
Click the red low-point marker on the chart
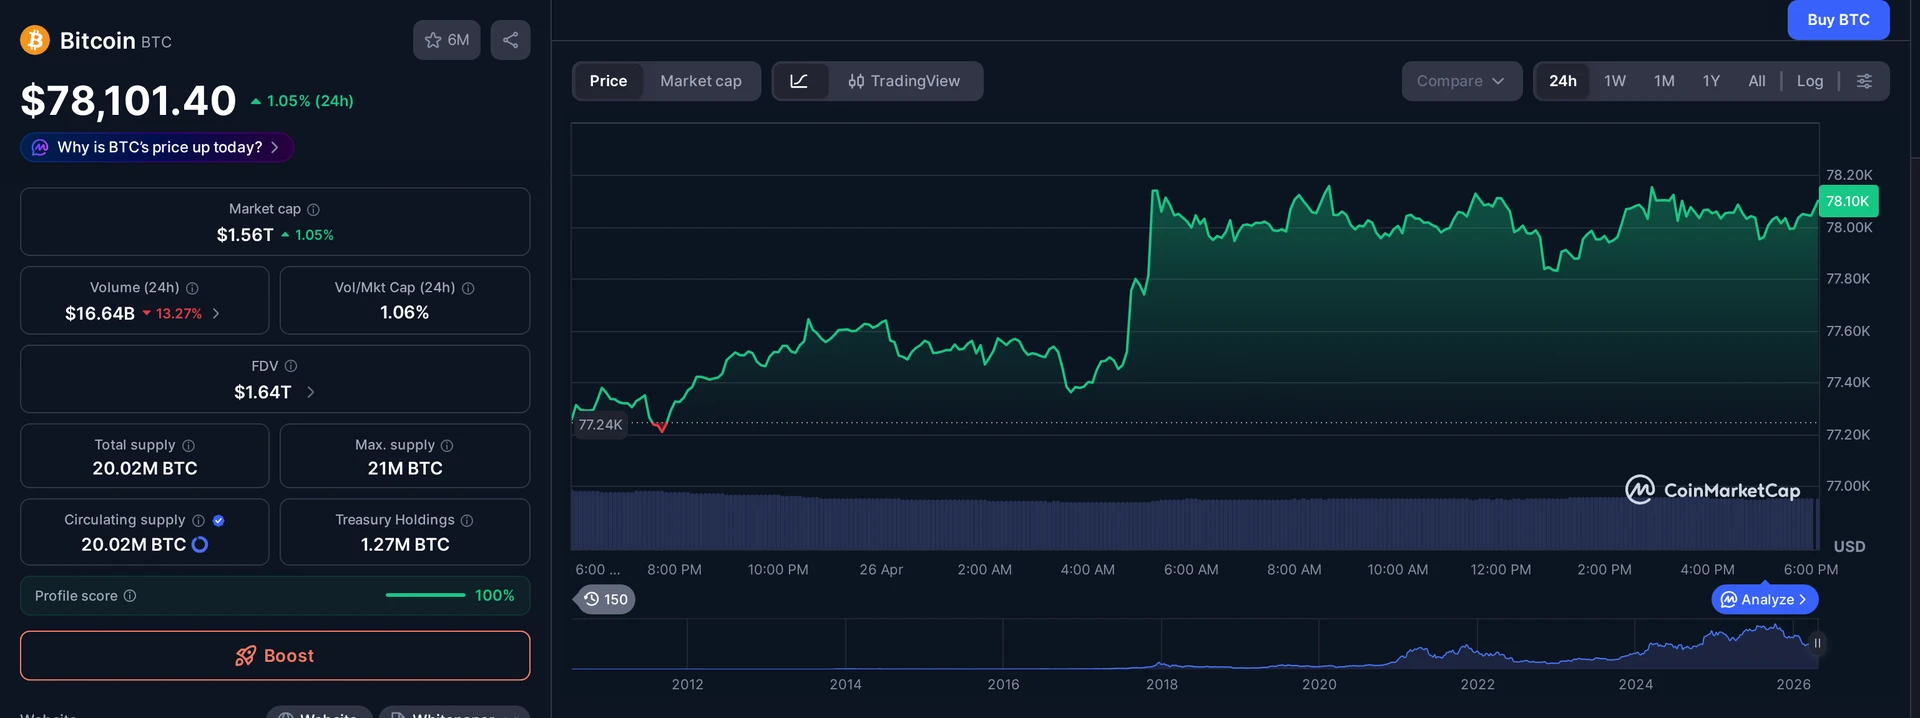(x=661, y=428)
